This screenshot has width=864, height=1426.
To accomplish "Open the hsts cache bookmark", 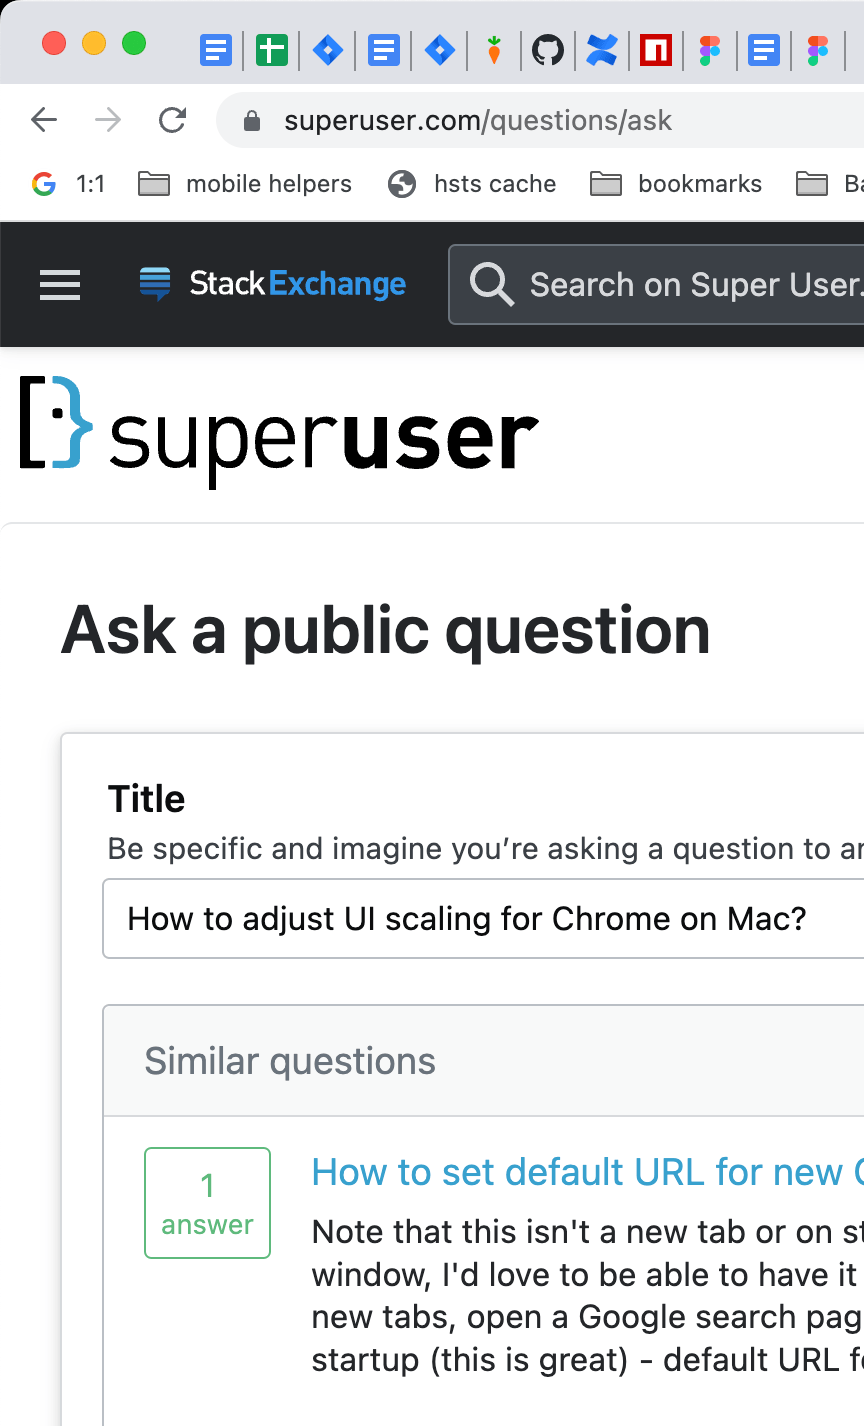I will (471, 184).
